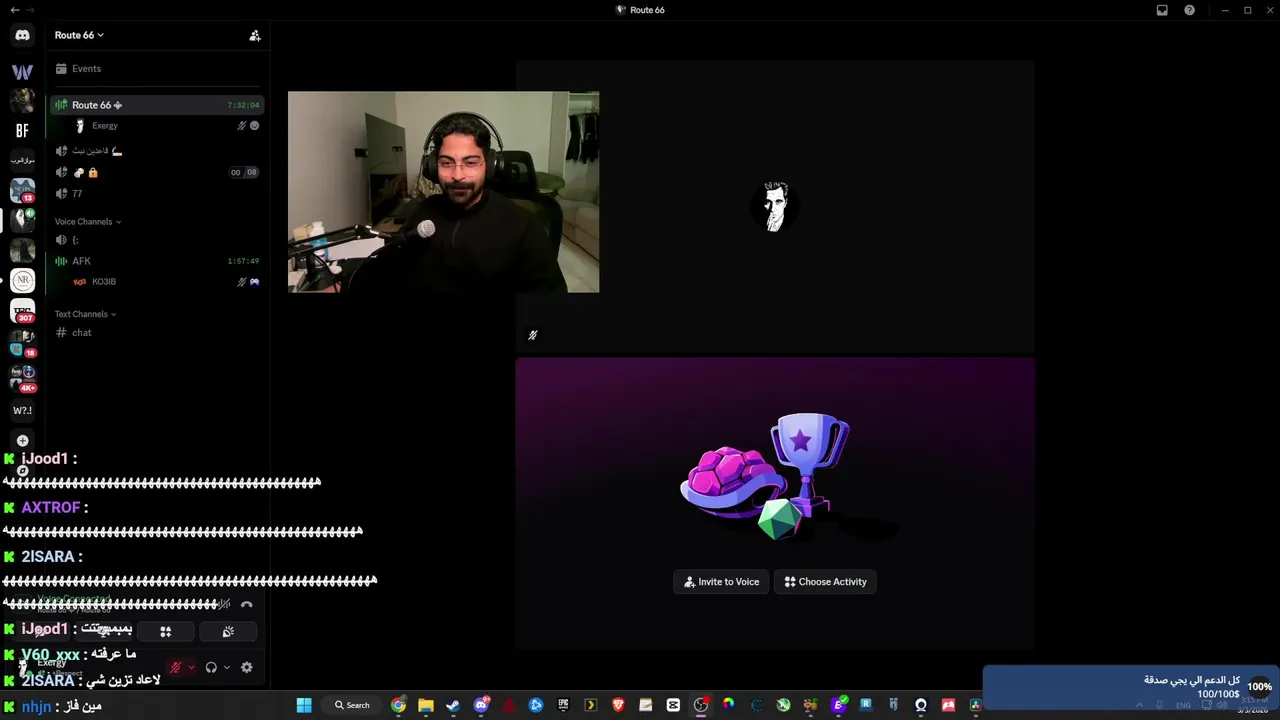Collapse the Text Channels category
Screen dimensions: 1280x720
[86, 314]
